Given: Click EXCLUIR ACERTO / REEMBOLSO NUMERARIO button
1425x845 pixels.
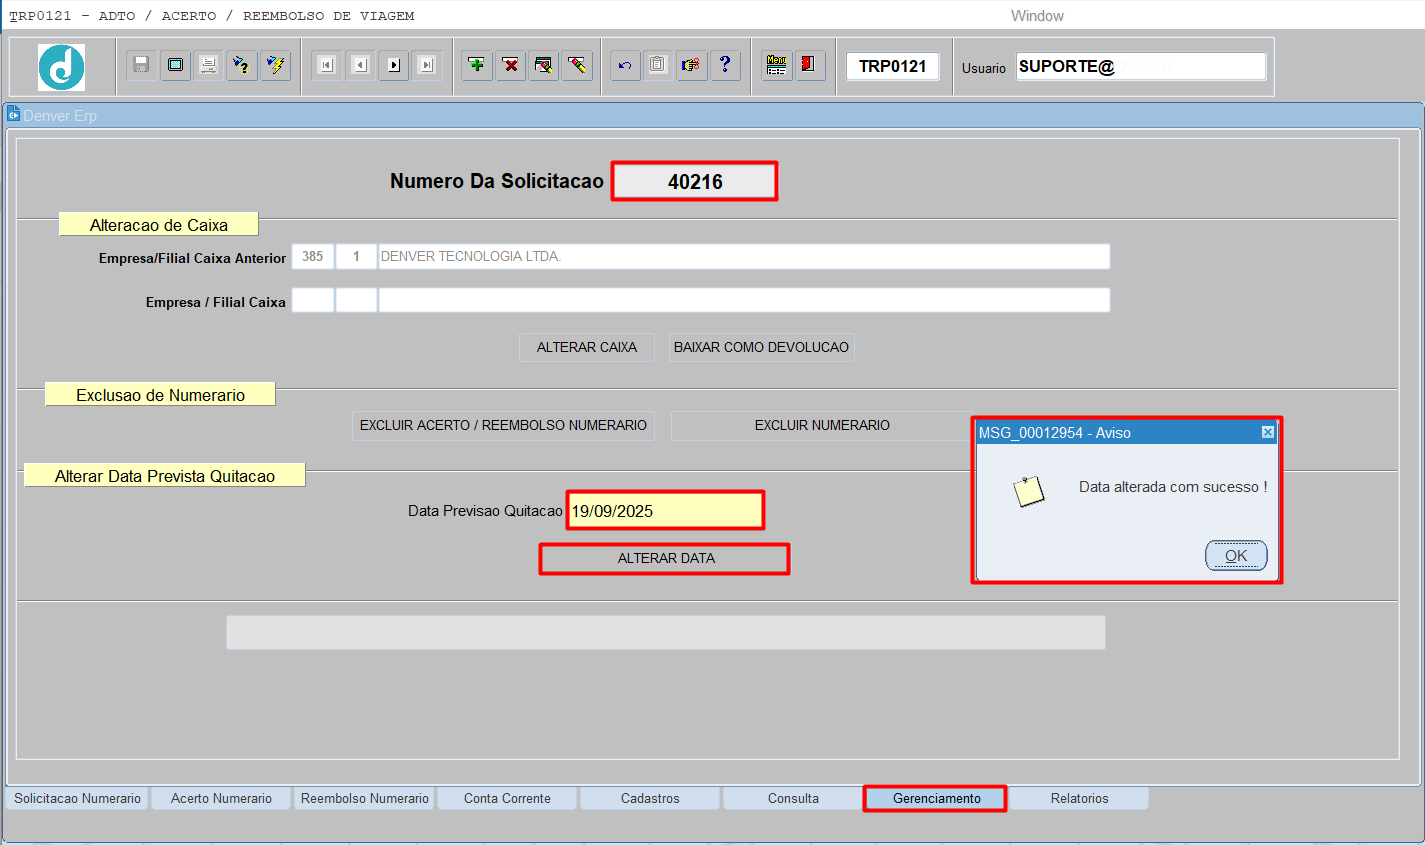Looking at the screenshot, I should 503,425.
